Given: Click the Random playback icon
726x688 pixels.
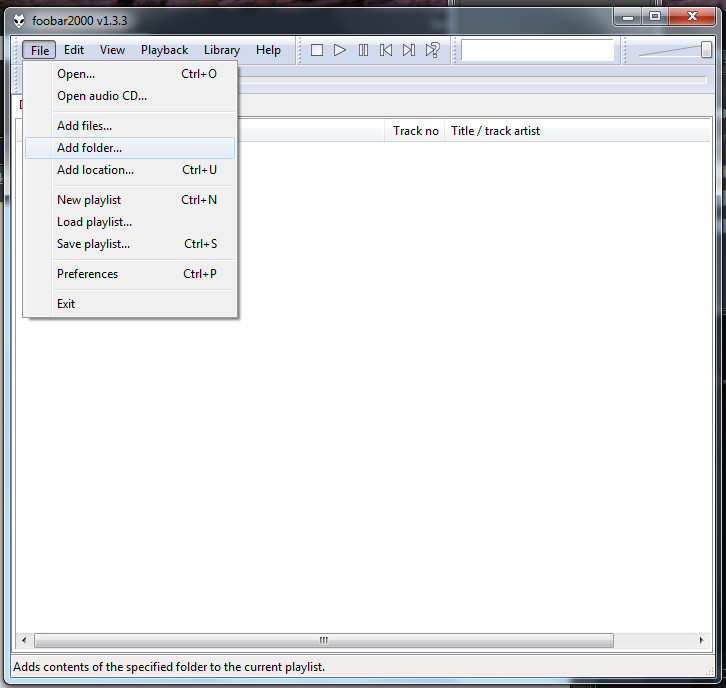Looking at the screenshot, I should 432,50.
